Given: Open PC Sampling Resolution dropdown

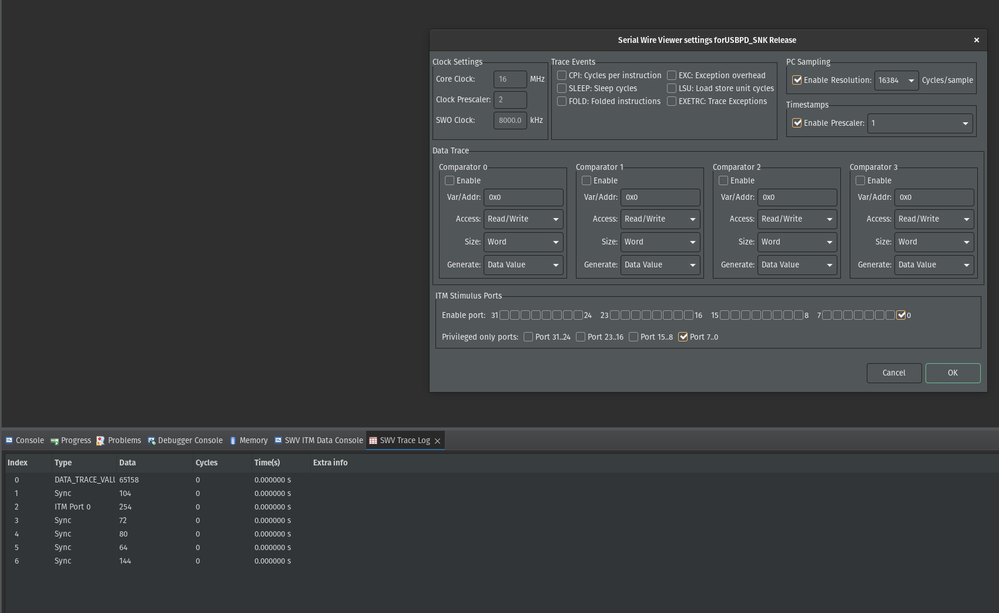Looking at the screenshot, I should [896, 80].
